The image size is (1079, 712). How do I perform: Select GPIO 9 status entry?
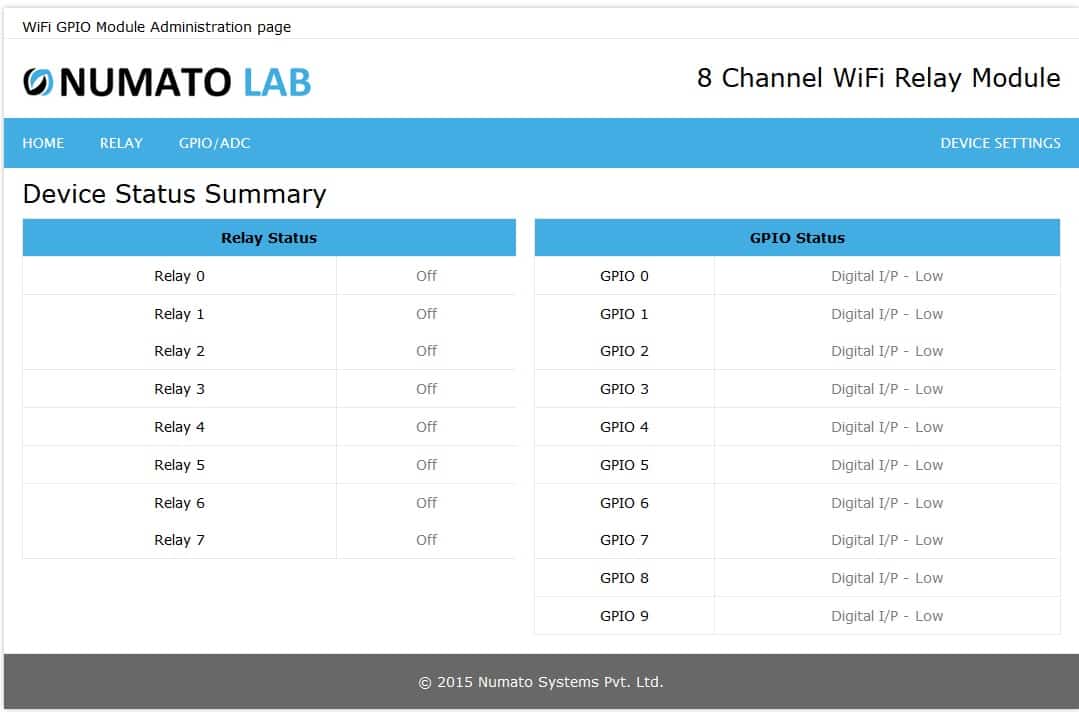pyautogui.click(x=886, y=615)
